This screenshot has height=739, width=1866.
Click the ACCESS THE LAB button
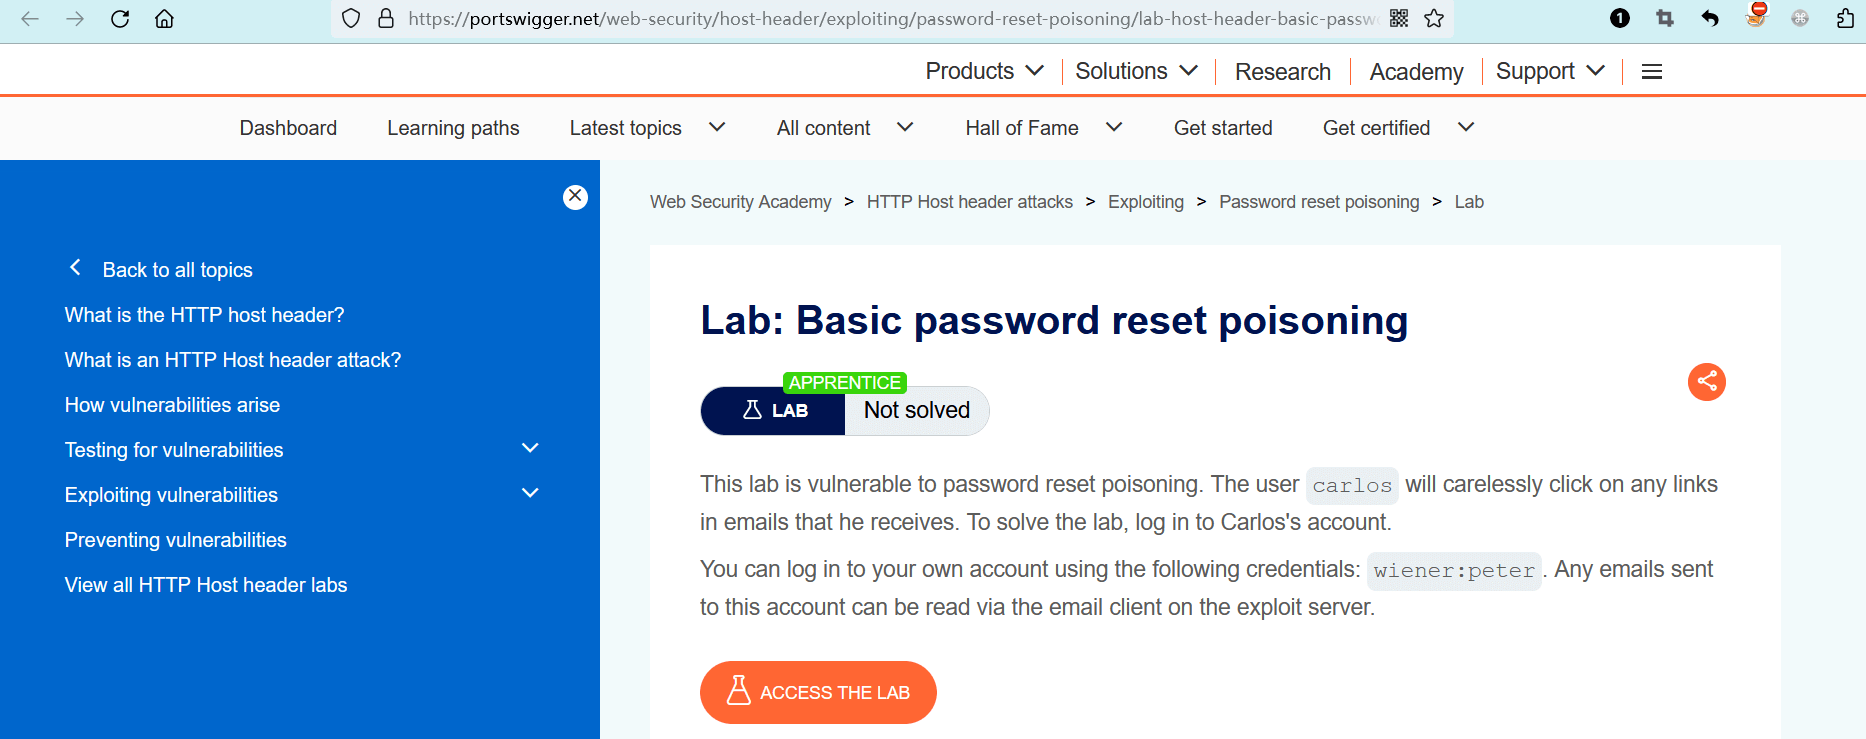pyautogui.click(x=818, y=692)
